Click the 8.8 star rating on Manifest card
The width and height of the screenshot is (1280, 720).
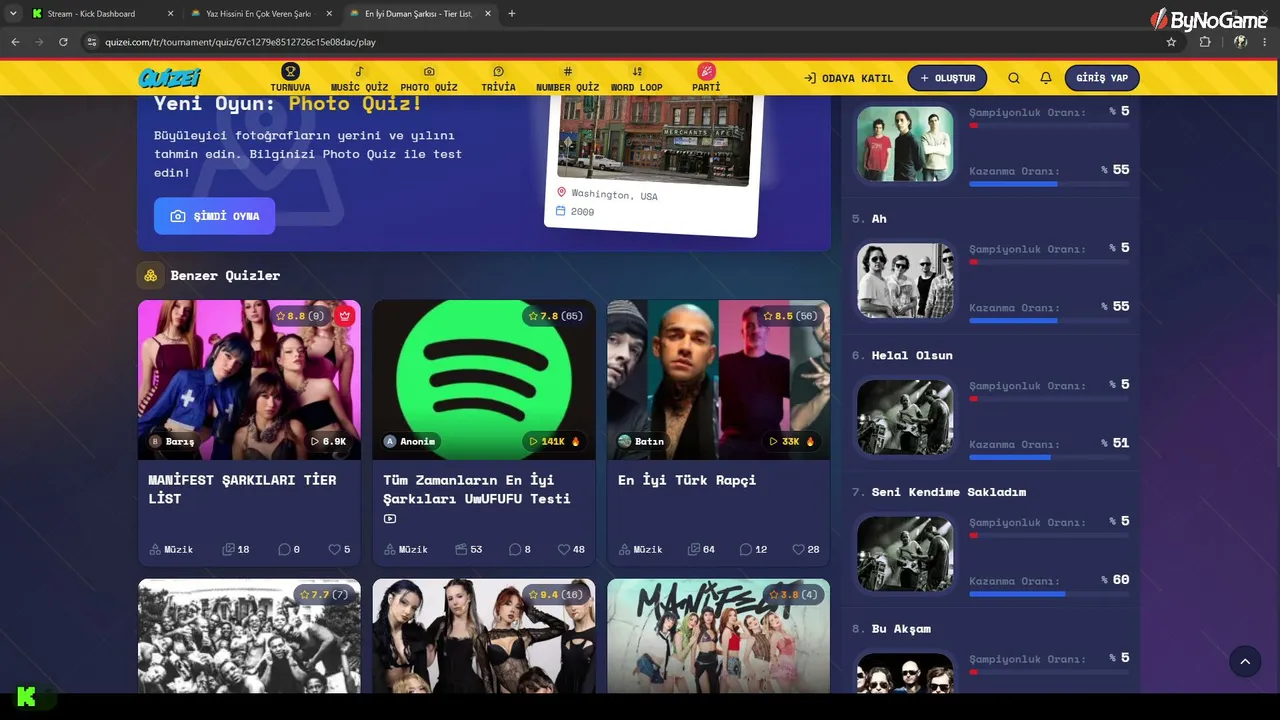click(x=301, y=316)
